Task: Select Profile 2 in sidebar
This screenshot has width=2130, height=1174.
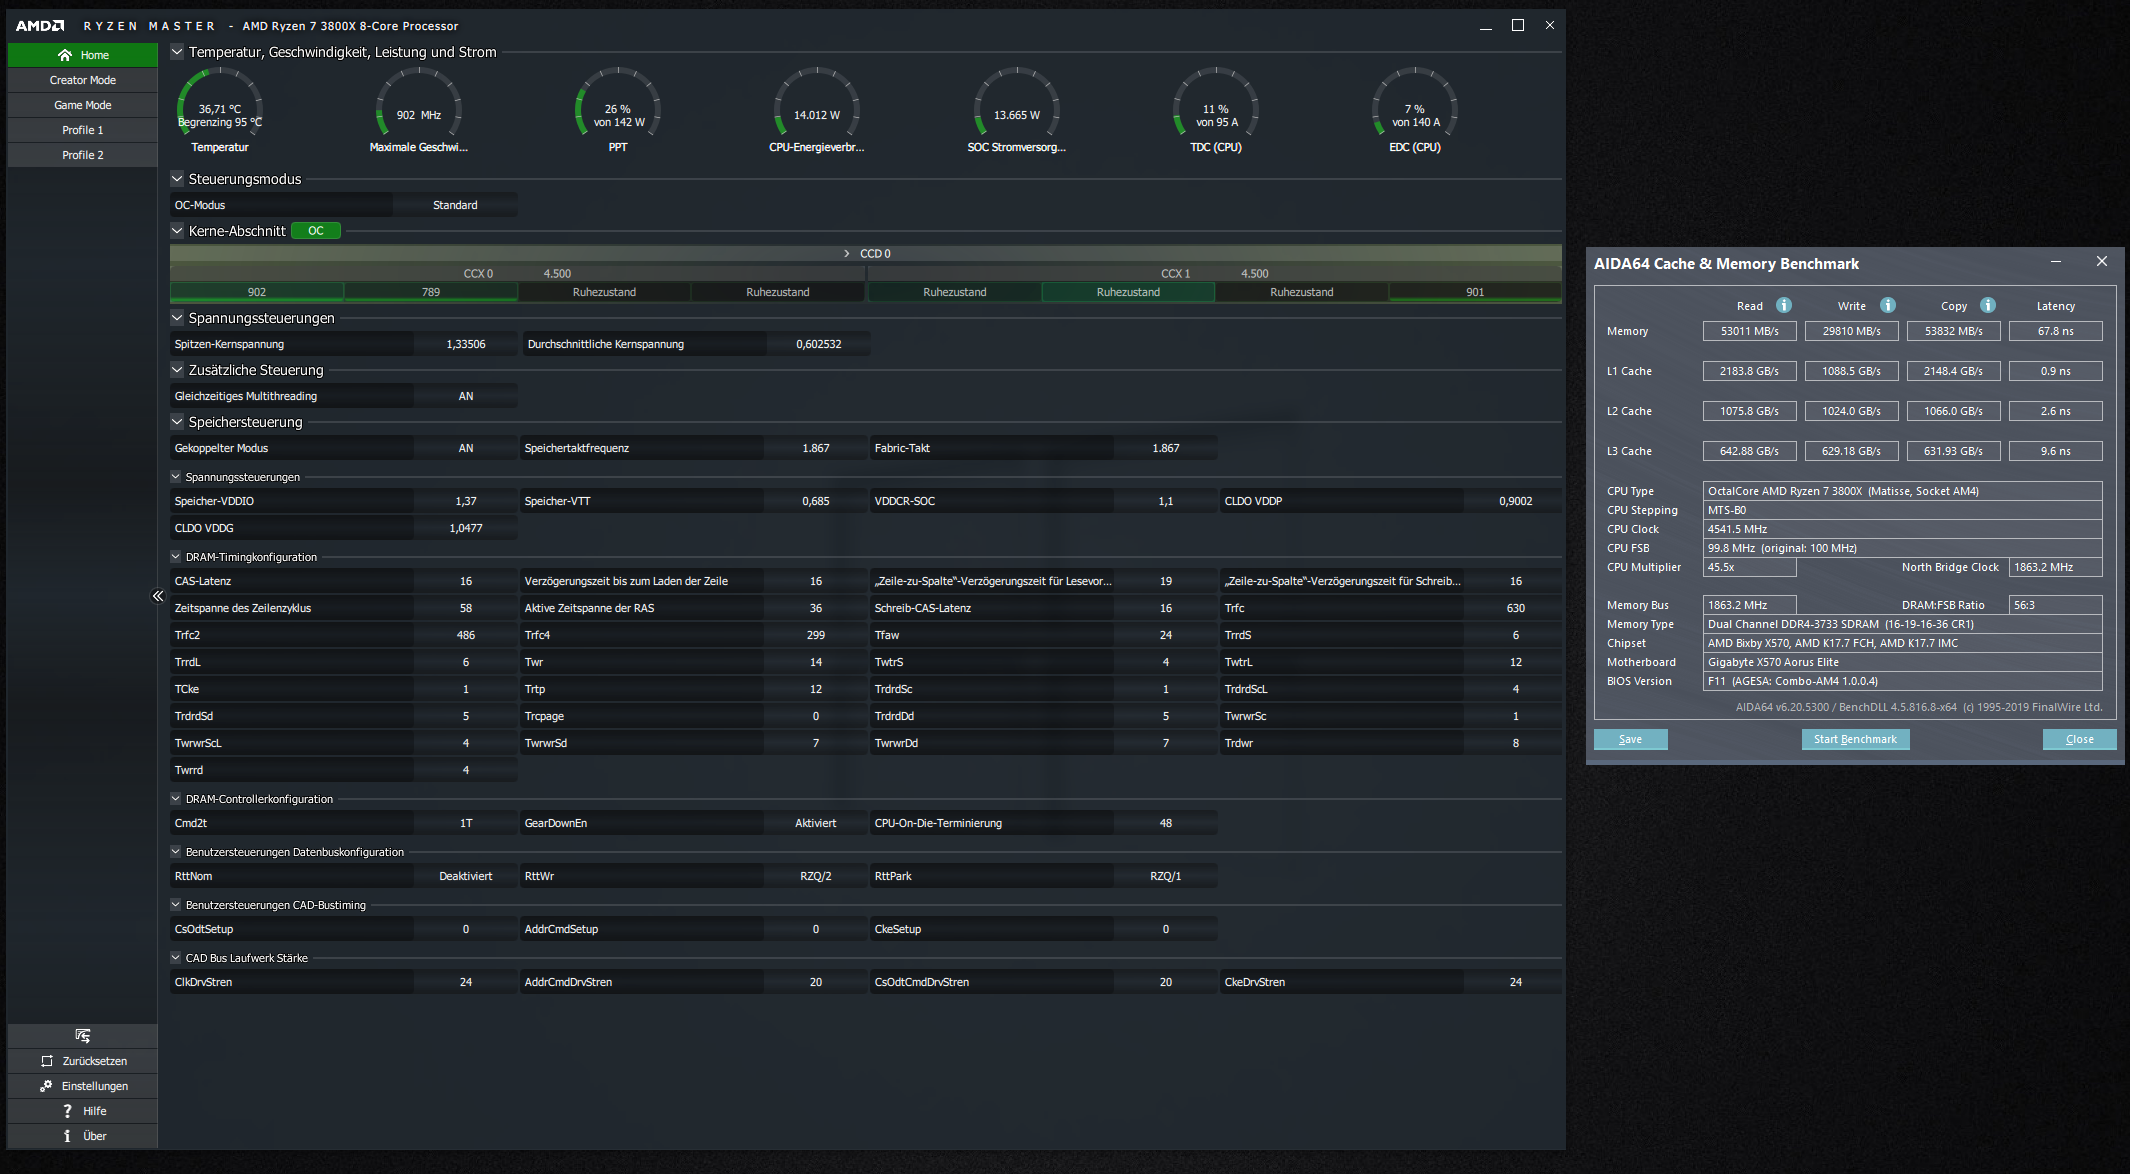Action: [x=83, y=155]
